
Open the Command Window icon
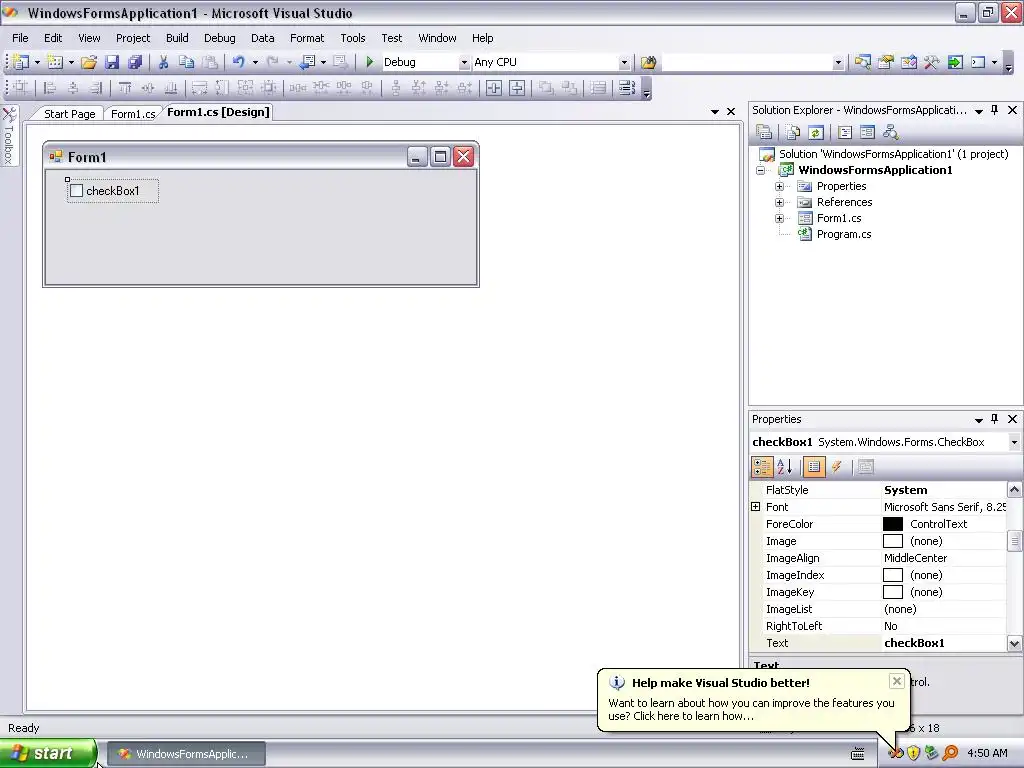click(x=978, y=62)
